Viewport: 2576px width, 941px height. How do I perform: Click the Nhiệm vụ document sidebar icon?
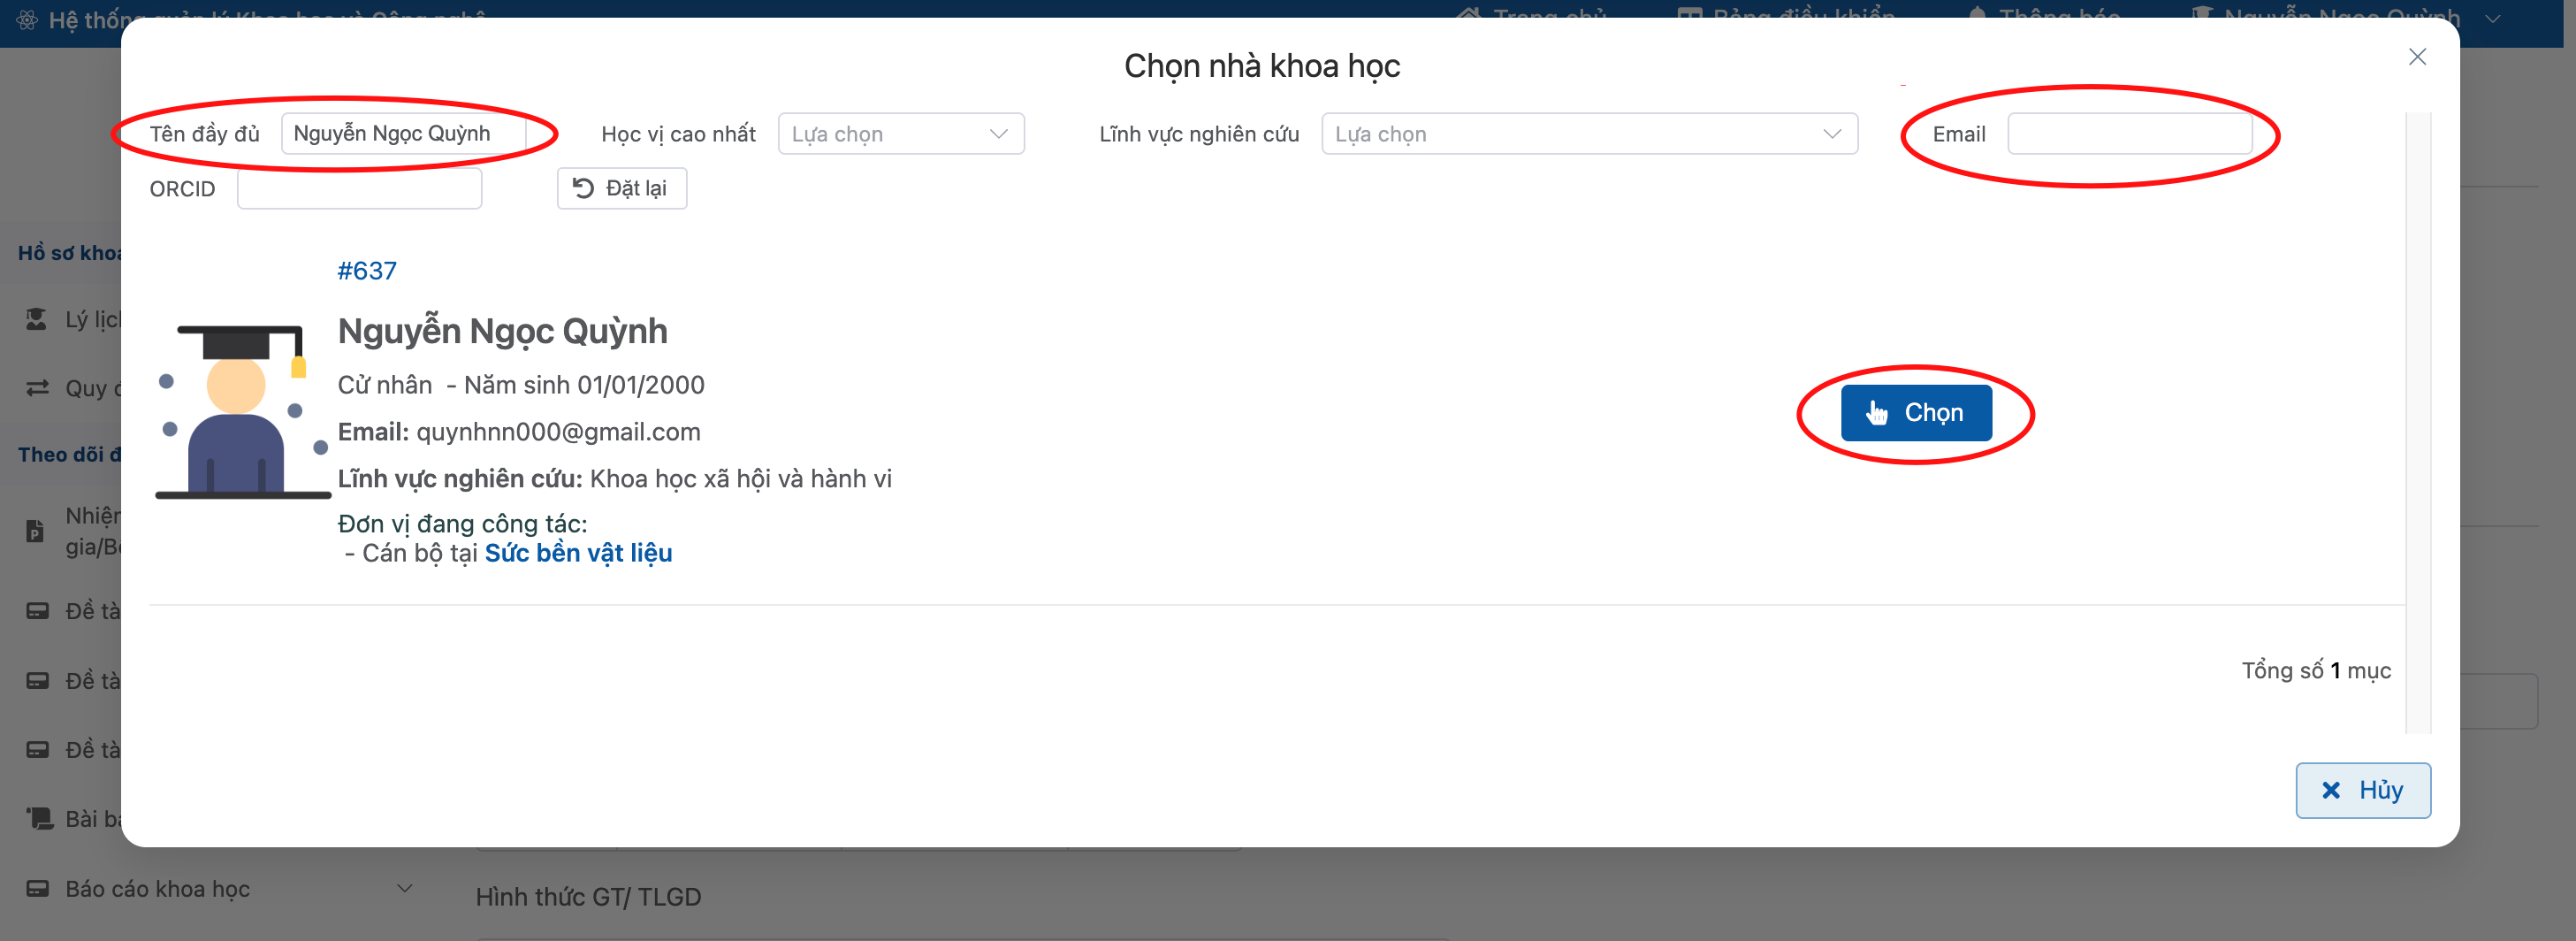[35, 531]
